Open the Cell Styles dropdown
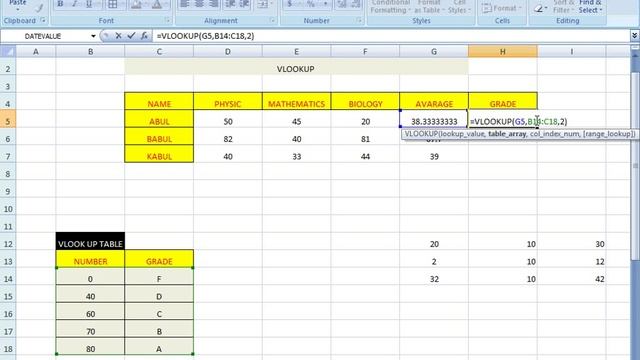Viewport: 640px width, 360px height. [x=460, y=7]
